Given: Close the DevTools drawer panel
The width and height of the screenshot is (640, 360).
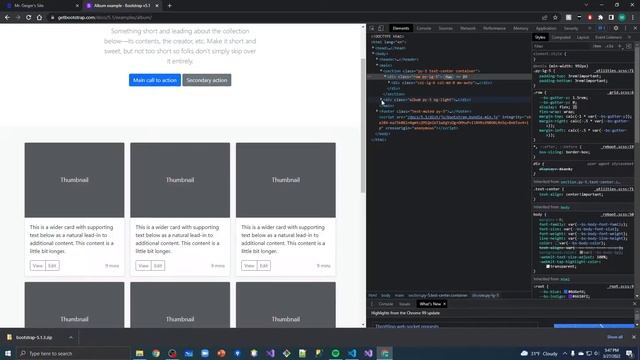Looking at the screenshot, I should click(634, 304).
